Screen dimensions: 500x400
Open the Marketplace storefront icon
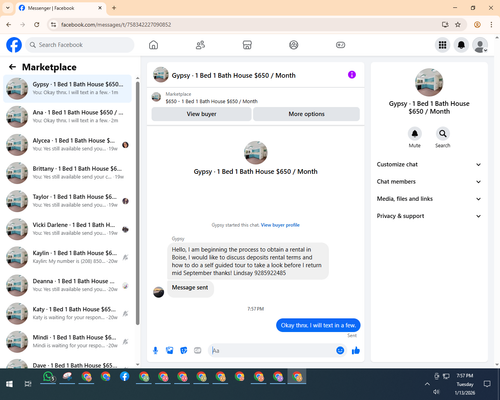[247, 45]
